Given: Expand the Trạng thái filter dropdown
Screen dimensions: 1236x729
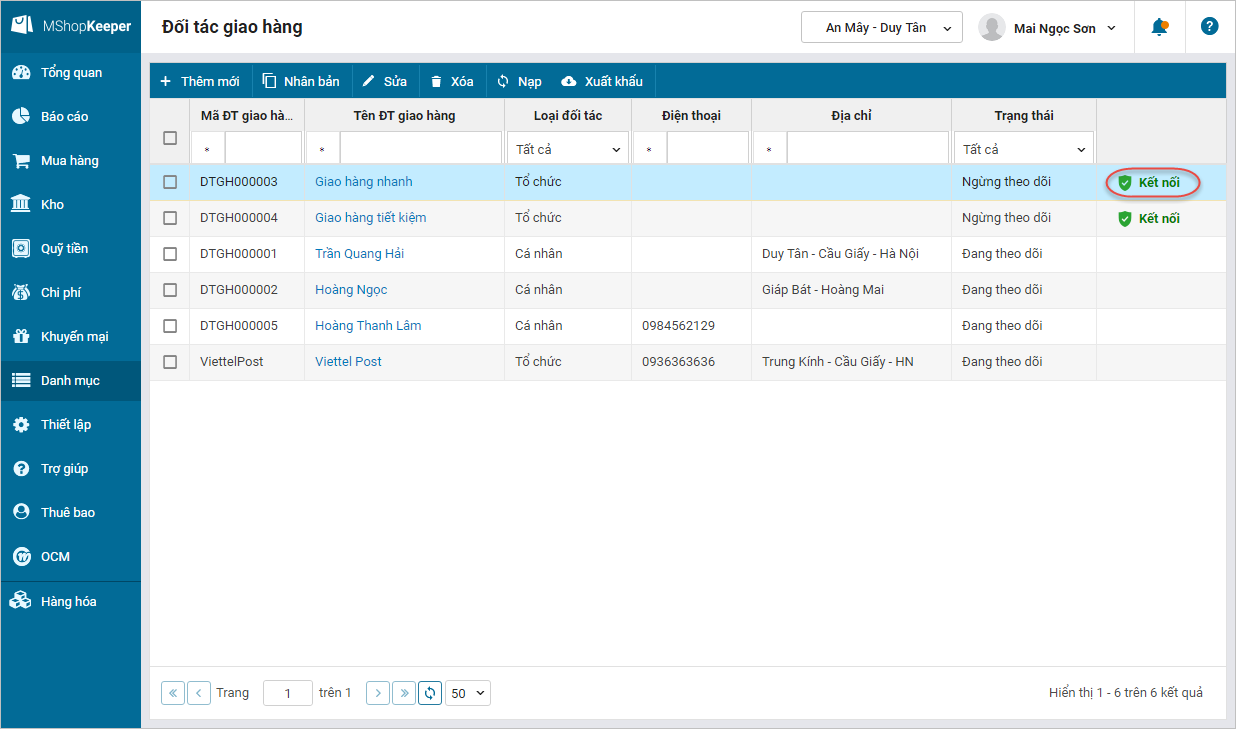Looking at the screenshot, I should (x=1024, y=149).
